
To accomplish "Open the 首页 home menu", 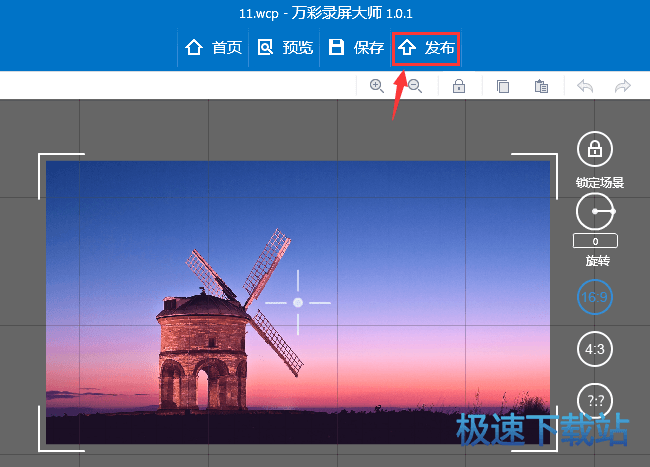I will click(x=212, y=47).
